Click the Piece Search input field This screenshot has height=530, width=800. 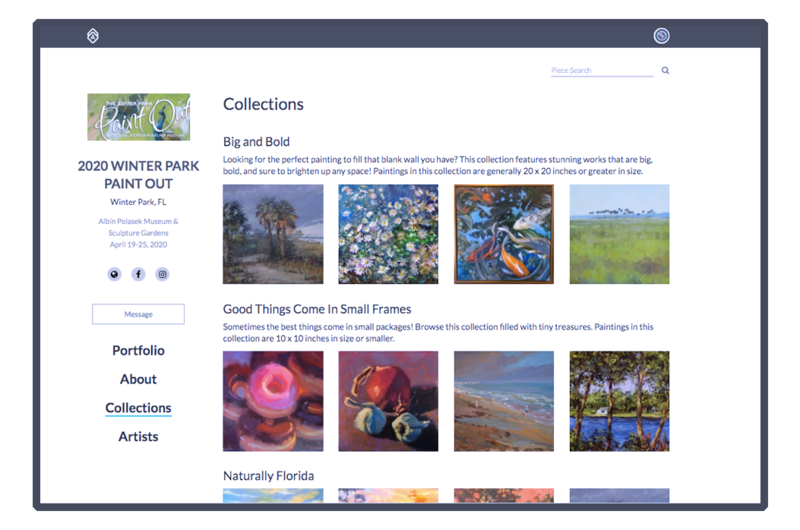[601, 71]
